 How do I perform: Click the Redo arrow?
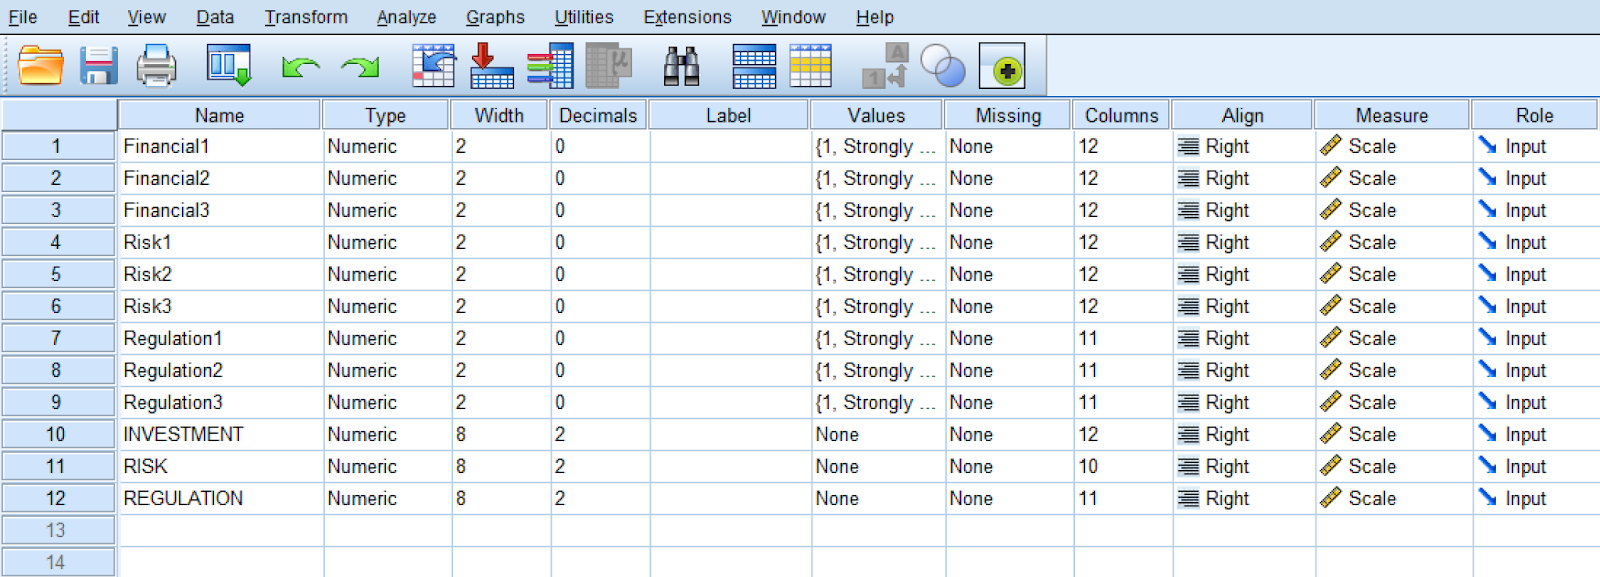[x=358, y=65]
